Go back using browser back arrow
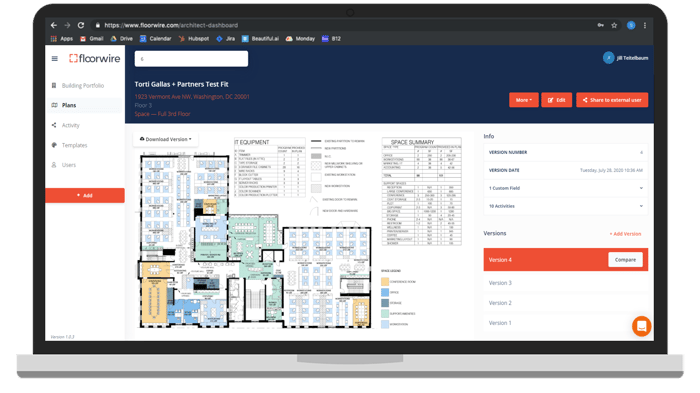 54,25
